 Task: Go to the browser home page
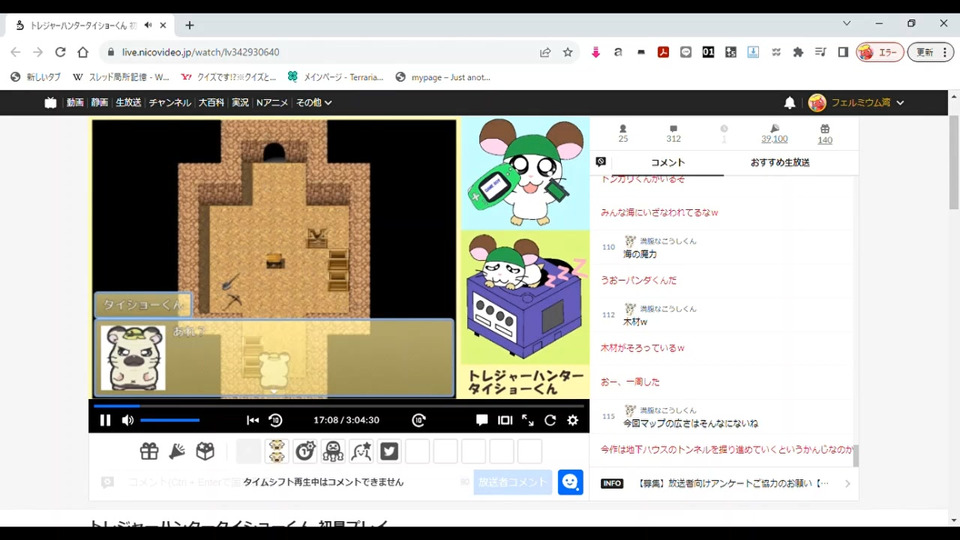pyautogui.click(x=83, y=52)
